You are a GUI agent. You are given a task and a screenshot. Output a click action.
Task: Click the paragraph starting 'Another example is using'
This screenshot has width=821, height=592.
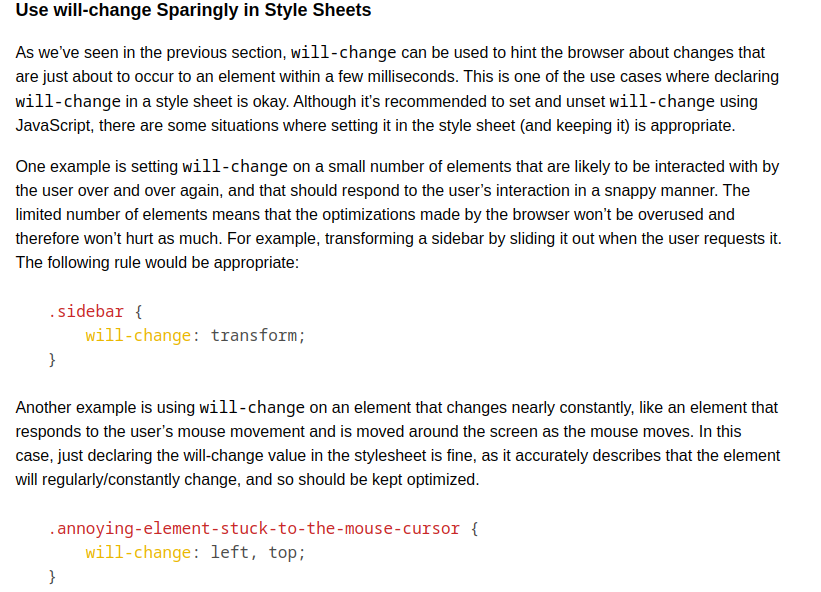point(397,443)
